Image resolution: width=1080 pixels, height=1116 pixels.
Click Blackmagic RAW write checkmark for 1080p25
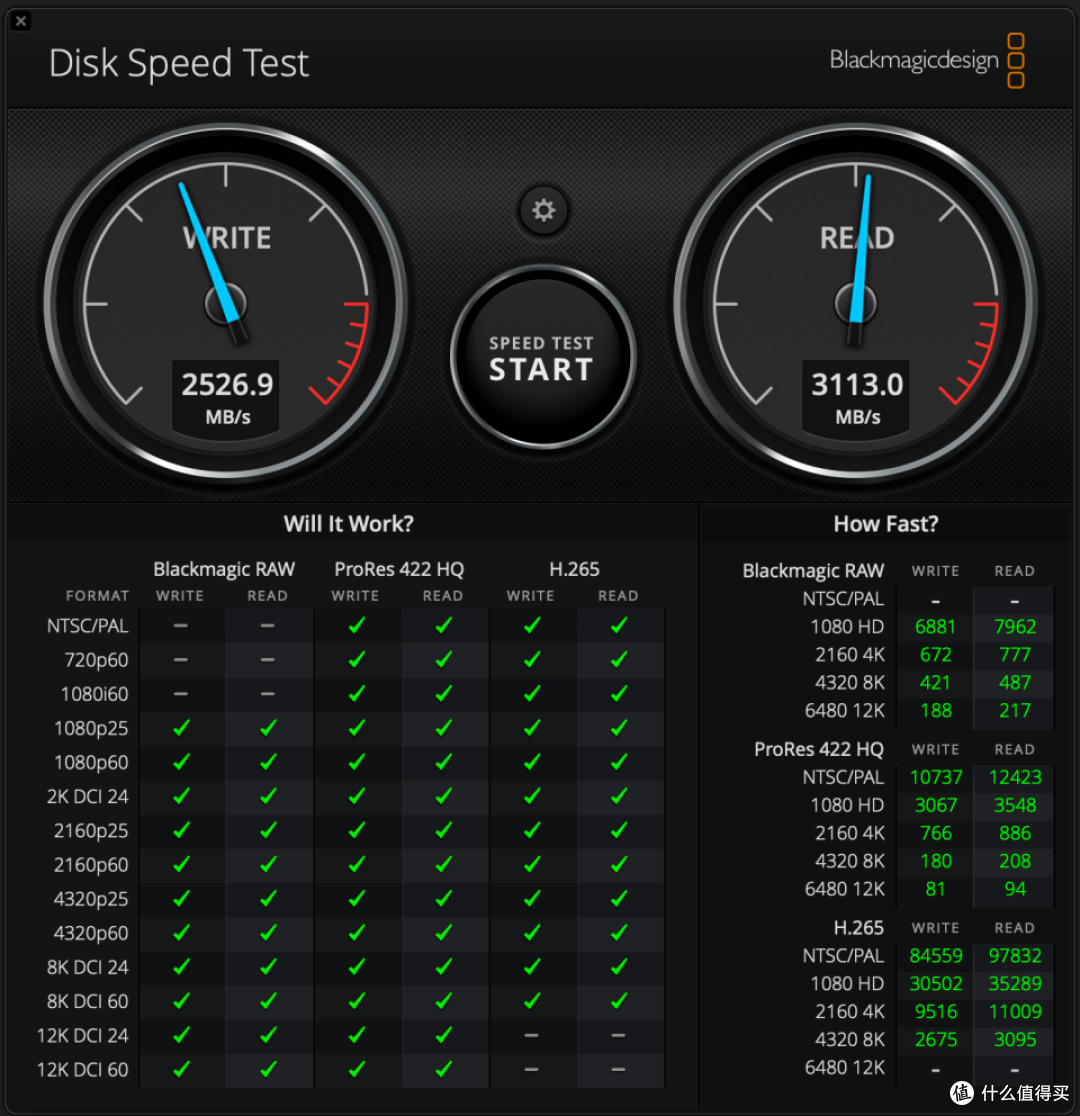click(x=182, y=728)
